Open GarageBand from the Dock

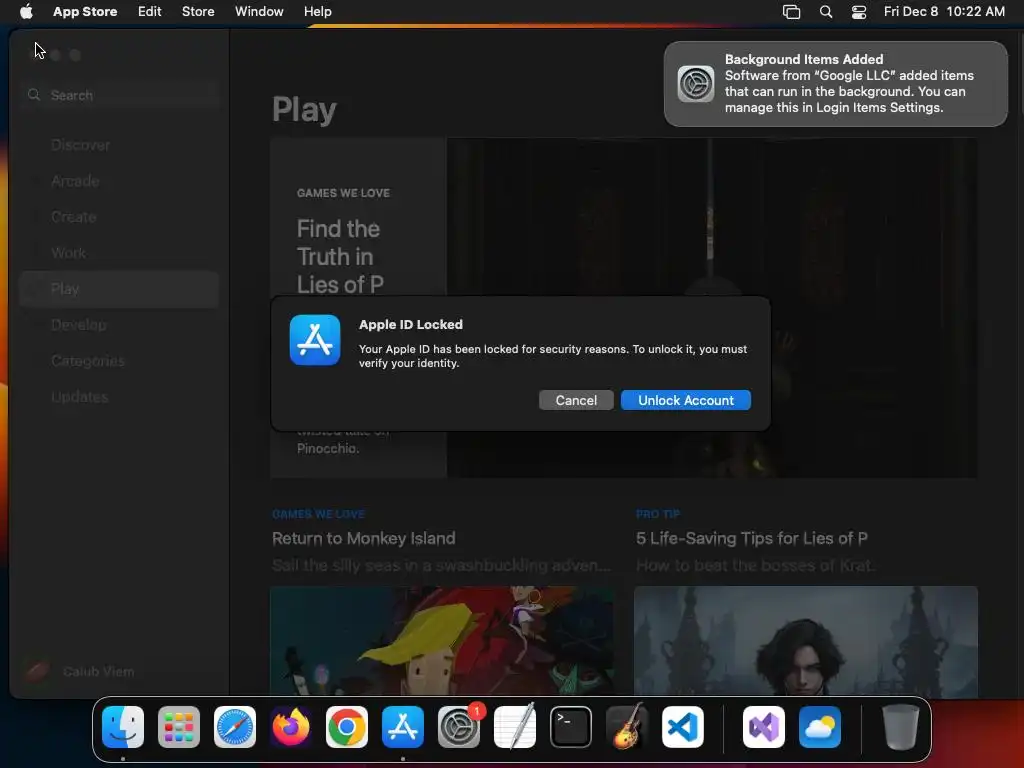point(627,727)
